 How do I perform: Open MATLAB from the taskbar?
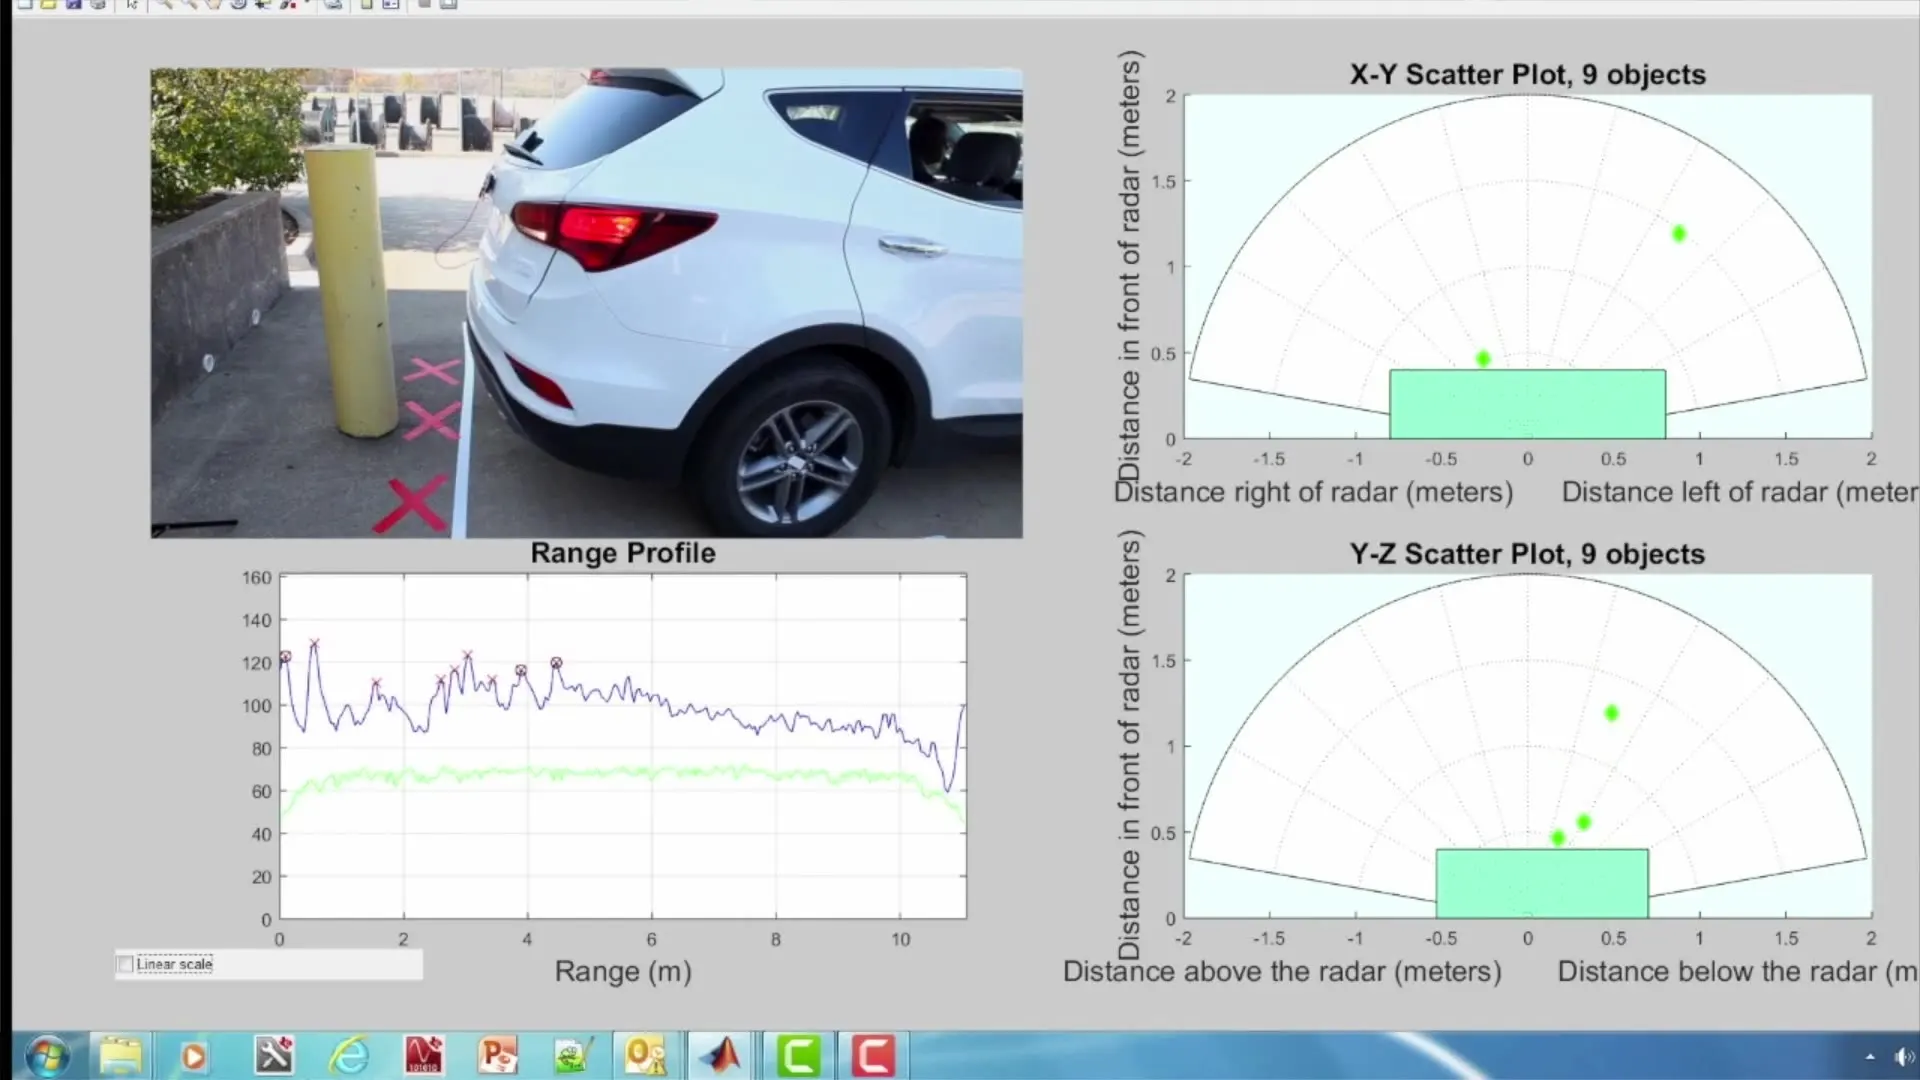[720, 1056]
